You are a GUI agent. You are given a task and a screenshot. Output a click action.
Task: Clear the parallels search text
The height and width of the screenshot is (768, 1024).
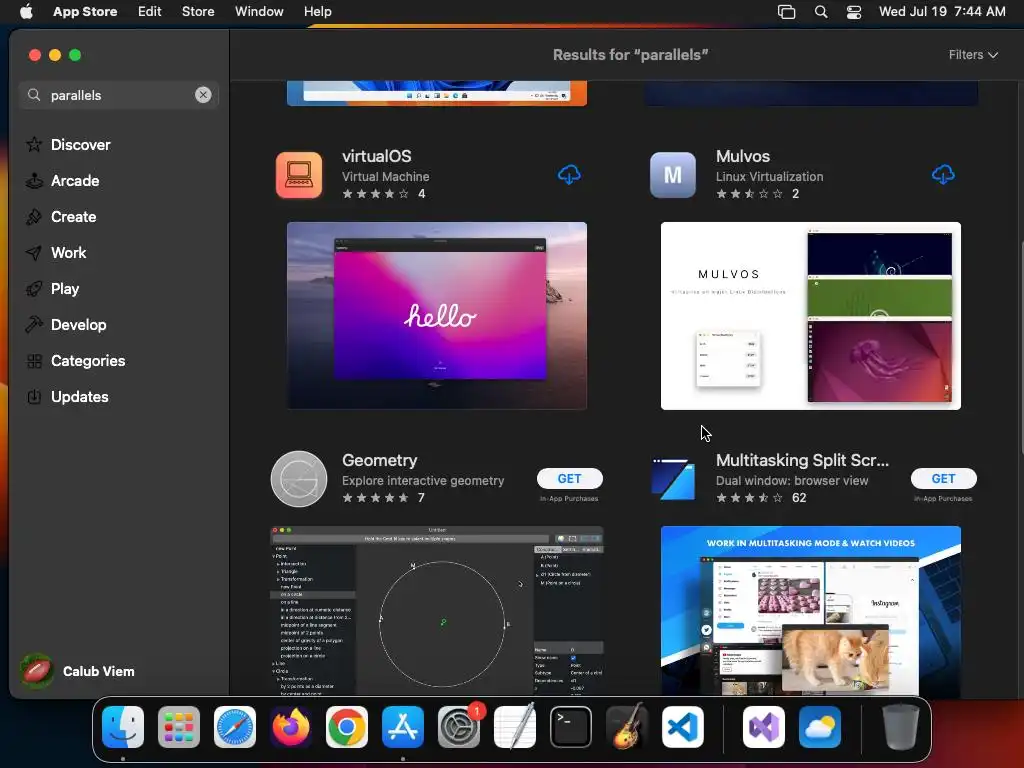[x=203, y=95]
